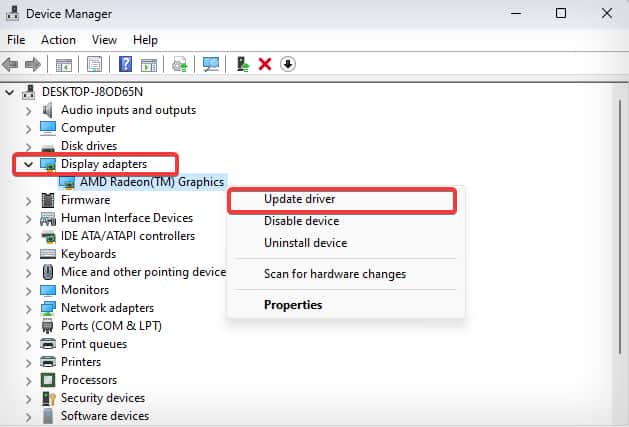Collapse the DESKTOP-J8OD65N root node
The height and width of the screenshot is (427, 629).
(x=9, y=93)
